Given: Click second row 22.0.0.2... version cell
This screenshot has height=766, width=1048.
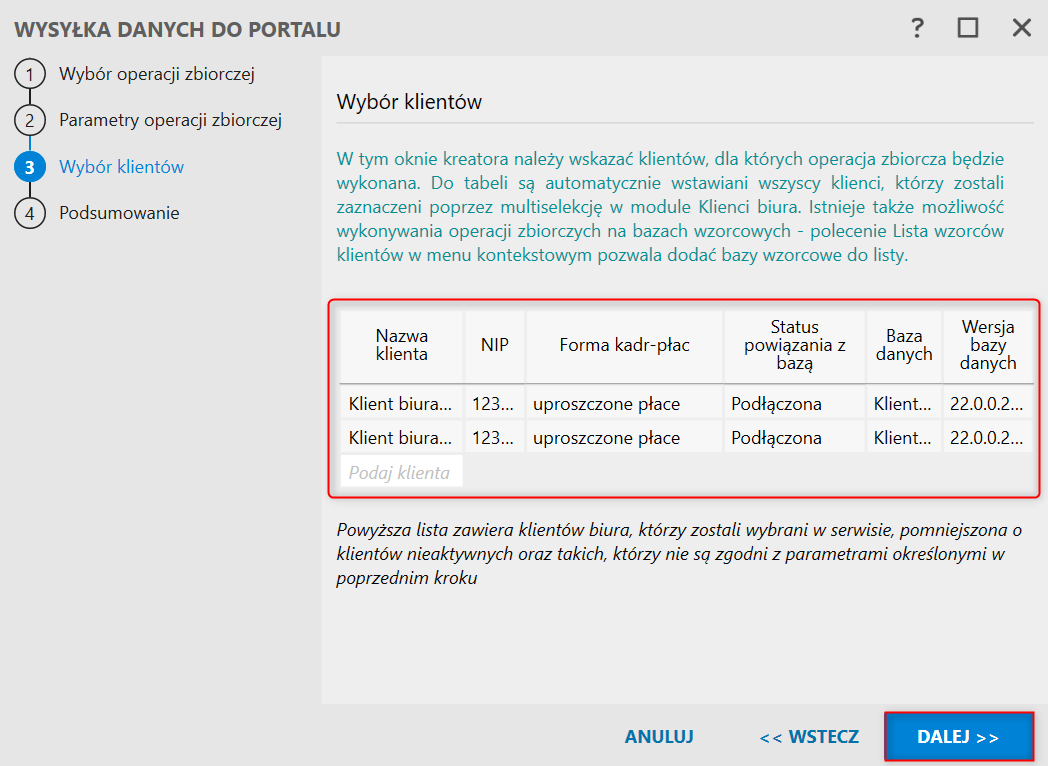Looking at the screenshot, I should coord(988,438).
